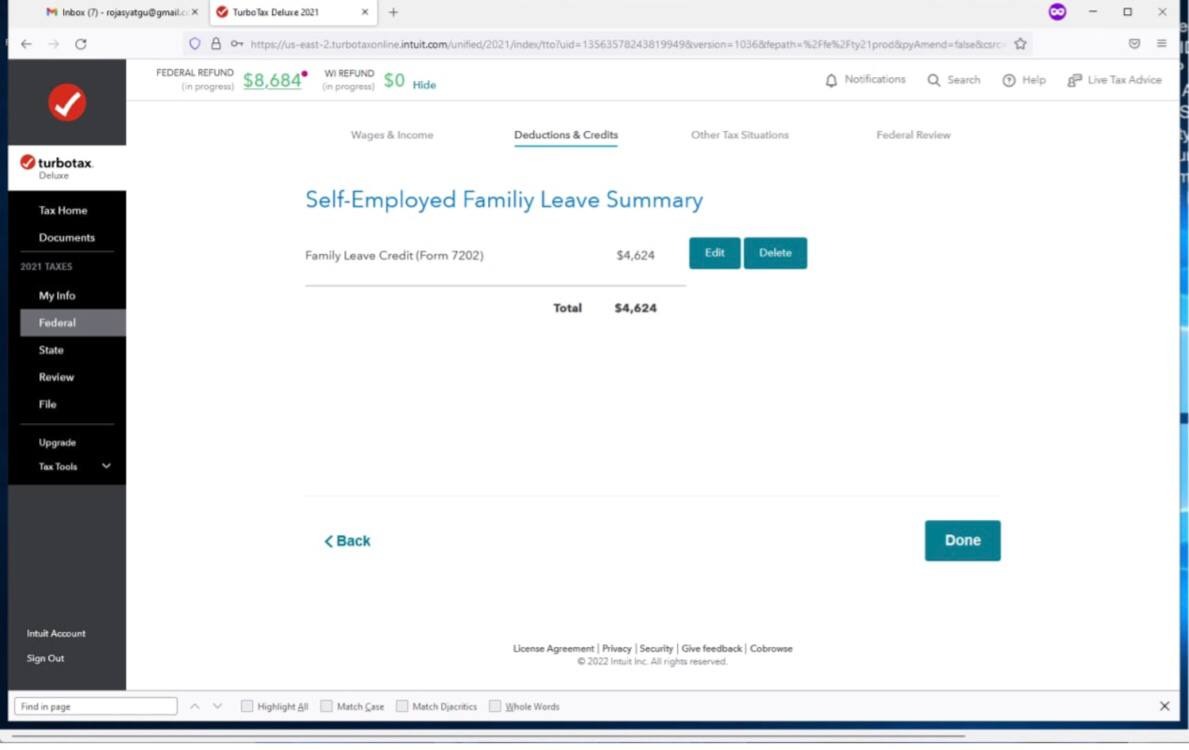Viewport: 1189px width, 750px height.
Task: Click the TurboTax red checkmark logo
Action: (x=67, y=102)
